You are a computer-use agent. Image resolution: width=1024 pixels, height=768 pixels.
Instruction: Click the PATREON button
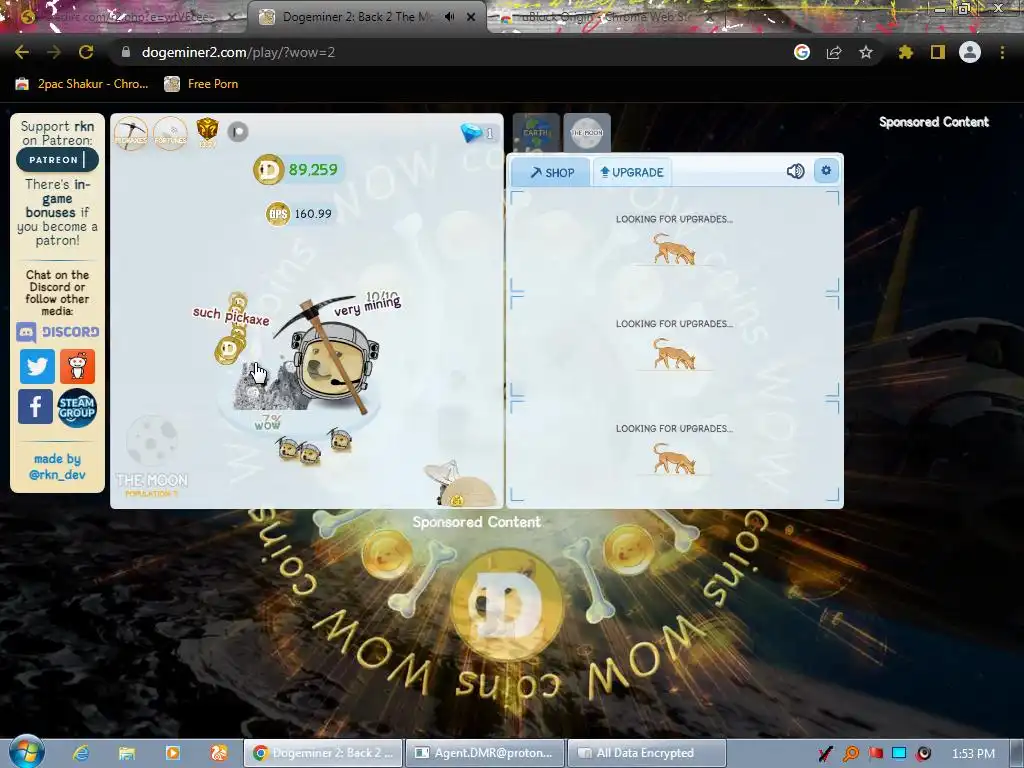coord(57,160)
